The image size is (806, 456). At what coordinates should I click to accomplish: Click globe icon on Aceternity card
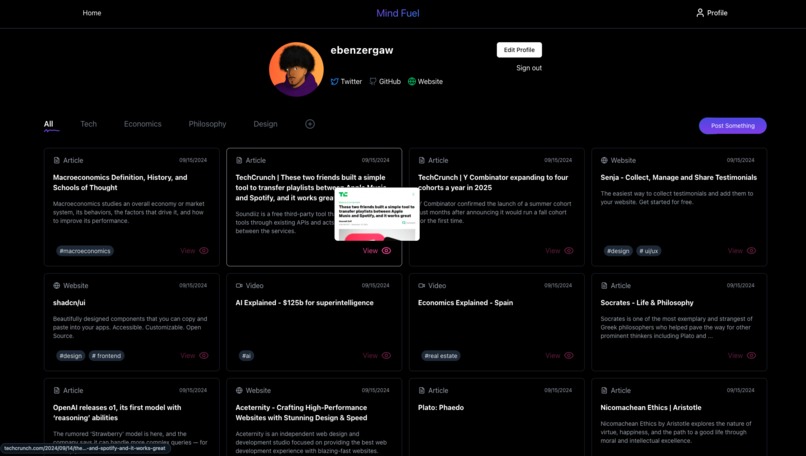click(239, 390)
